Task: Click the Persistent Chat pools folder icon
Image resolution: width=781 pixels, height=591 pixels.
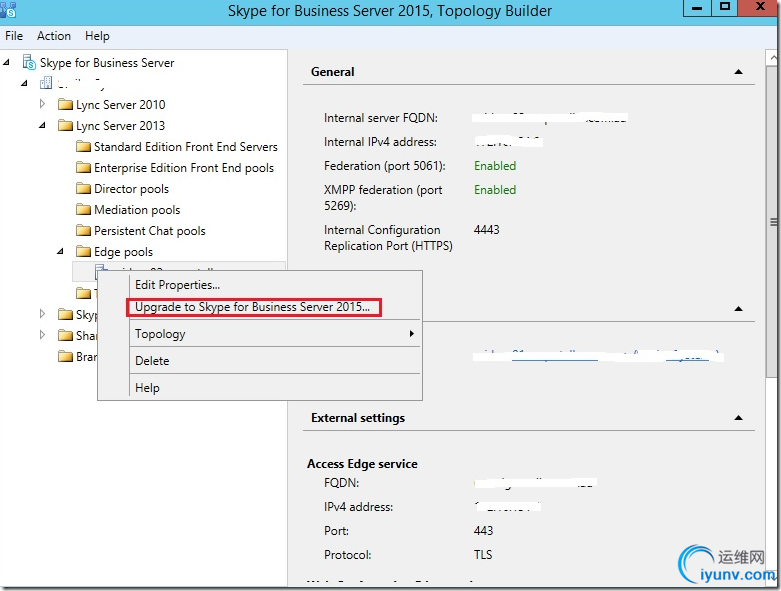Action: coord(84,231)
